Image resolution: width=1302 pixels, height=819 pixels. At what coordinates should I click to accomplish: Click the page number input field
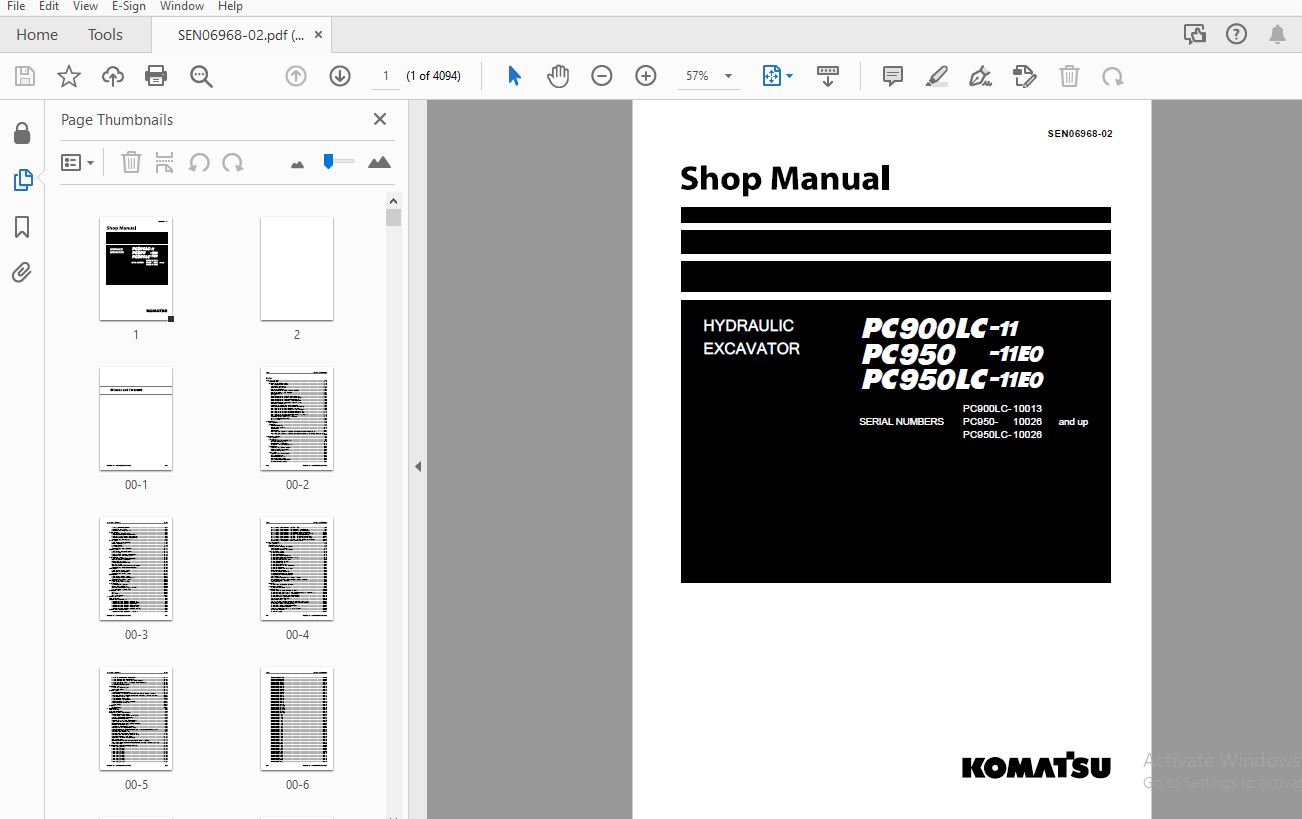tap(385, 76)
